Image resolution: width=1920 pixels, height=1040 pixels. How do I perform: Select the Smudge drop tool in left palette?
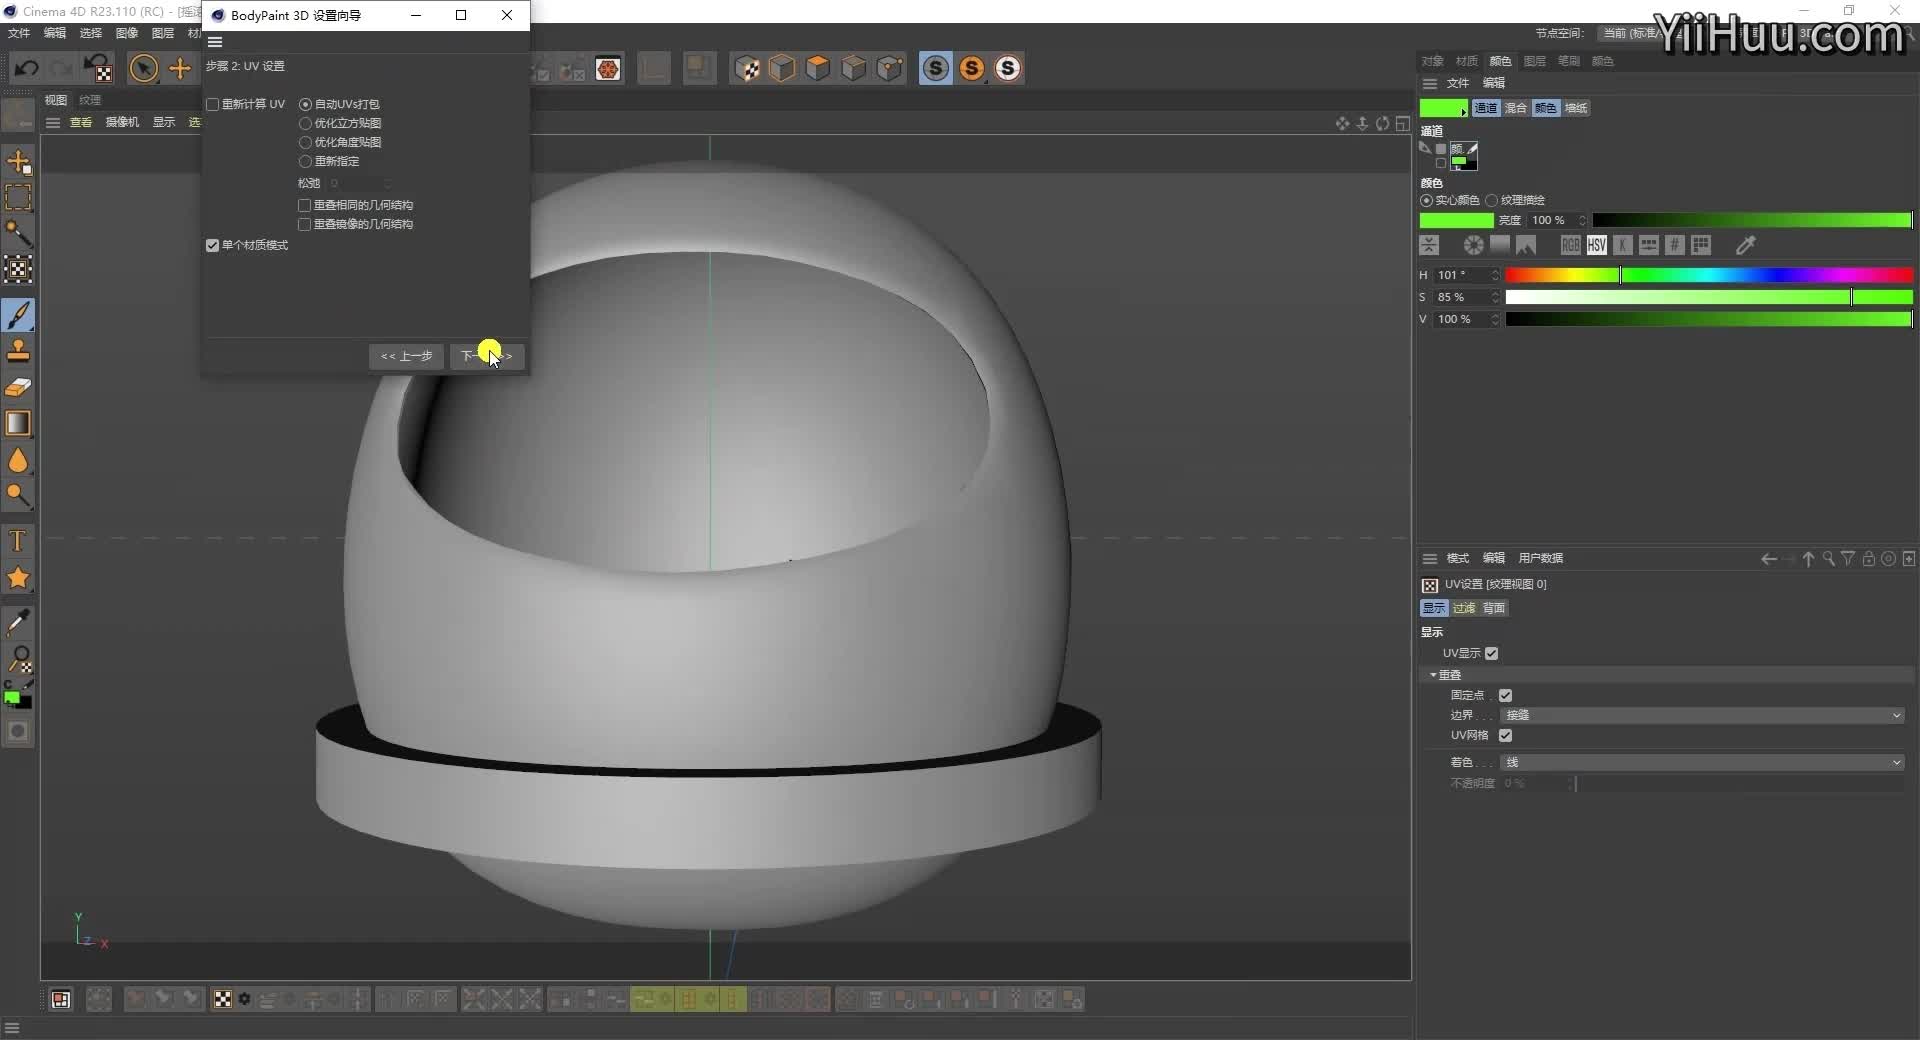pyautogui.click(x=18, y=460)
